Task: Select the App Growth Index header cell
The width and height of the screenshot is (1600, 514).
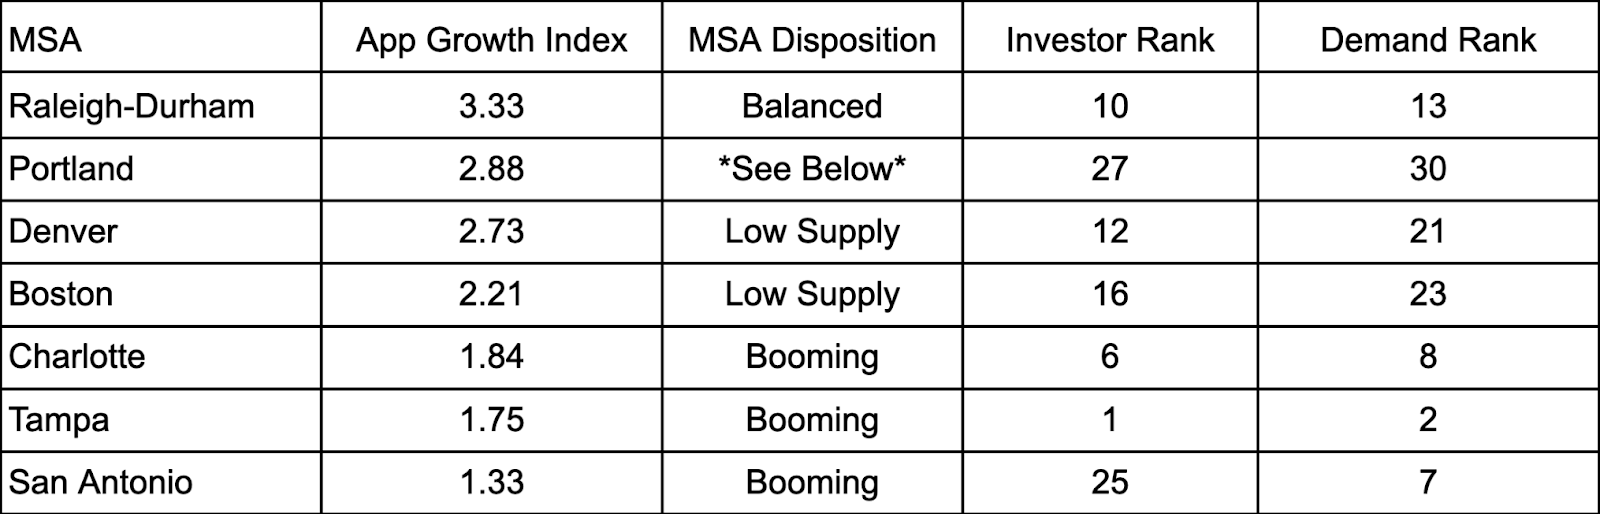Action: click(491, 40)
